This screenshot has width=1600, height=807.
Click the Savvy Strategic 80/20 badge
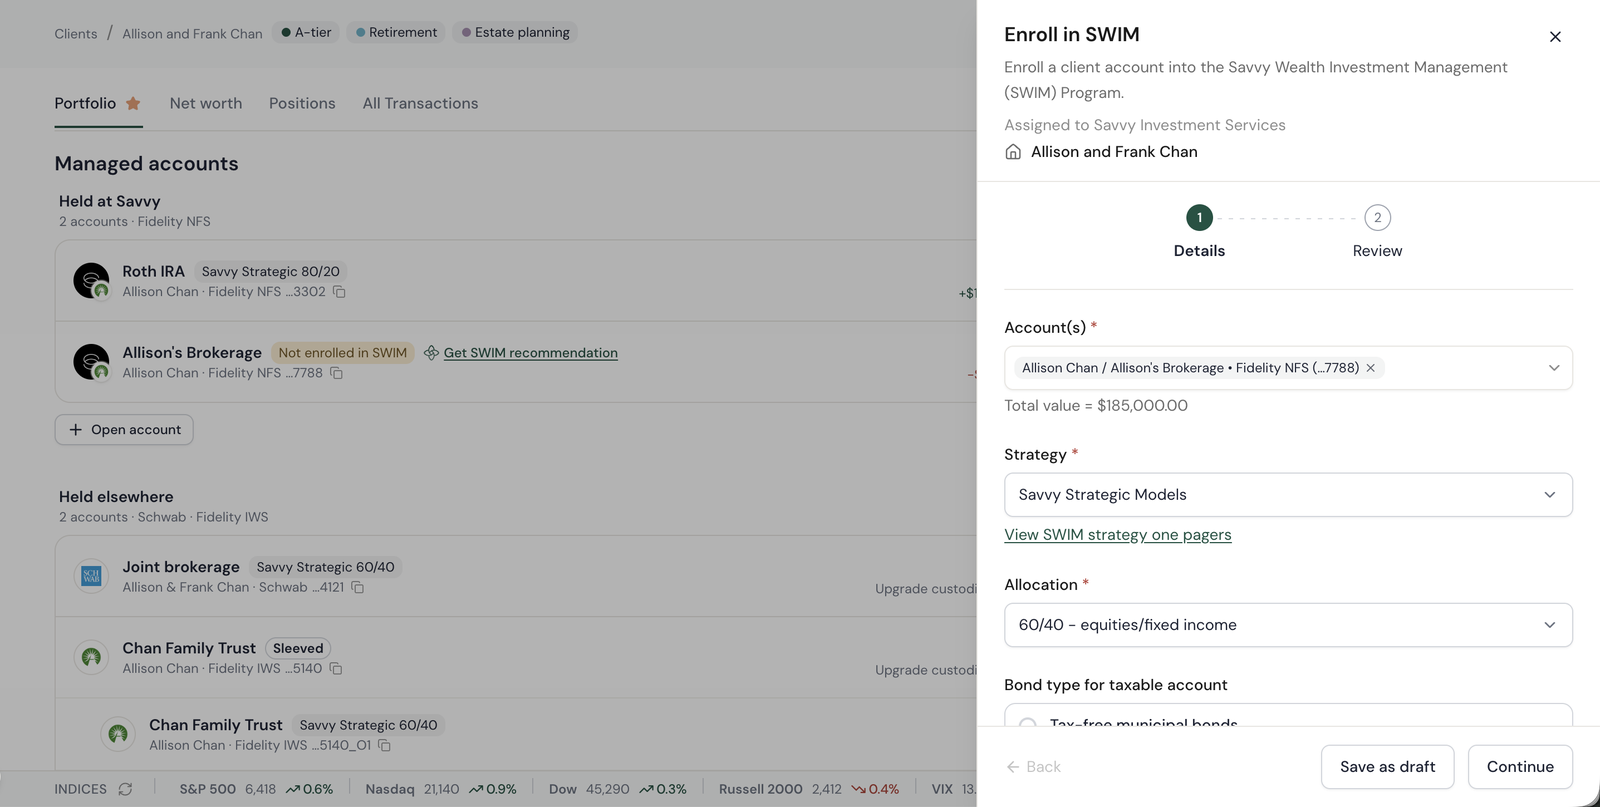(x=271, y=271)
